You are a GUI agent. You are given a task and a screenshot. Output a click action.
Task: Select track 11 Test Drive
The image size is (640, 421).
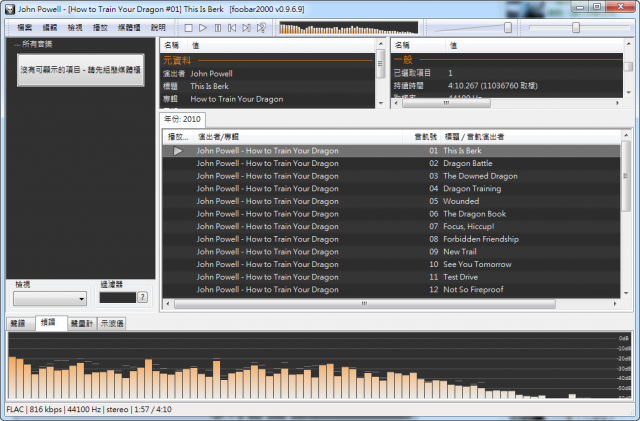point(391,277)
